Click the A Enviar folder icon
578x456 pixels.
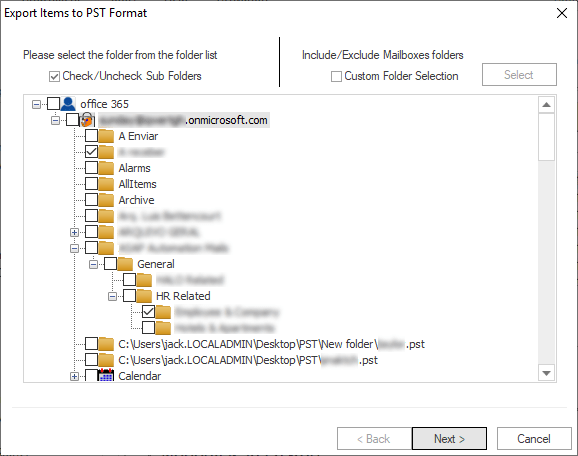point(106,136)
